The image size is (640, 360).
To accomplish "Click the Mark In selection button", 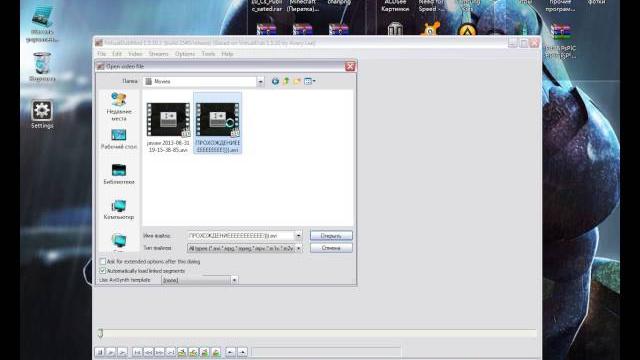I will tap(231, 352).
